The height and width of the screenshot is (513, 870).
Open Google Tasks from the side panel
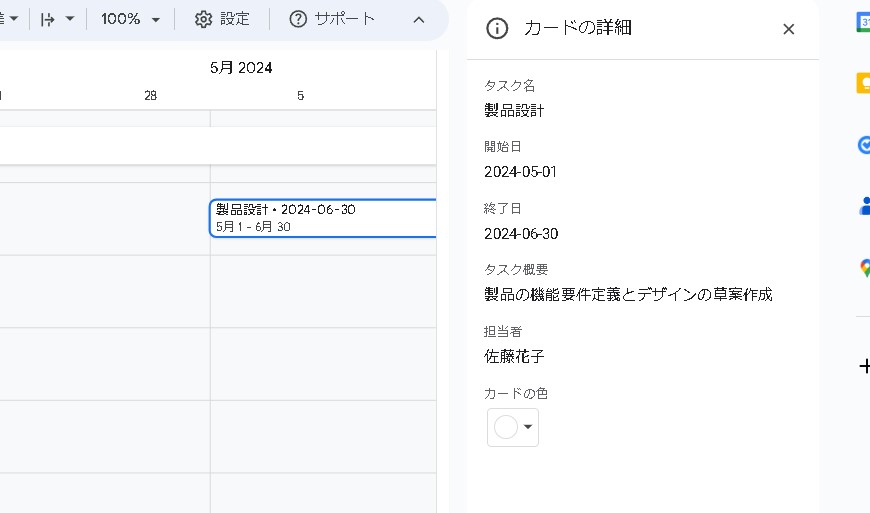tap(864, 145)
